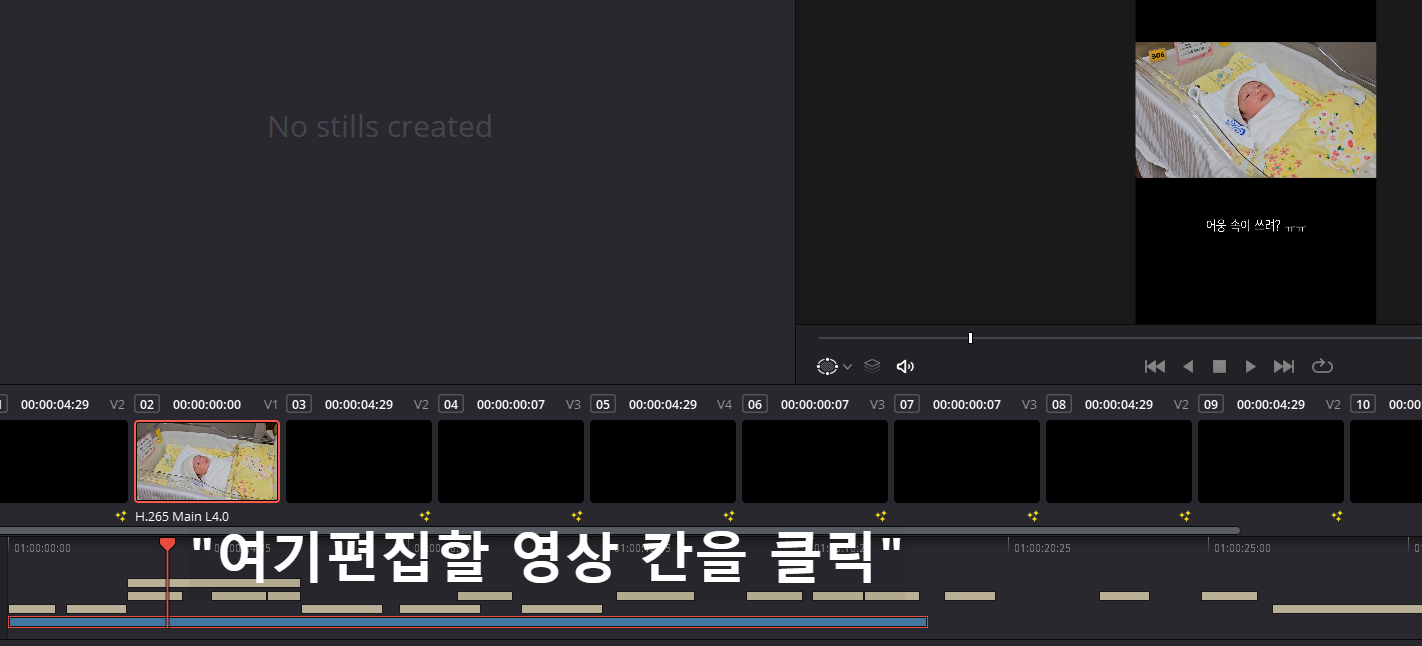Play the clip forward
The image size is (1422, 646).
(1250, 366)
